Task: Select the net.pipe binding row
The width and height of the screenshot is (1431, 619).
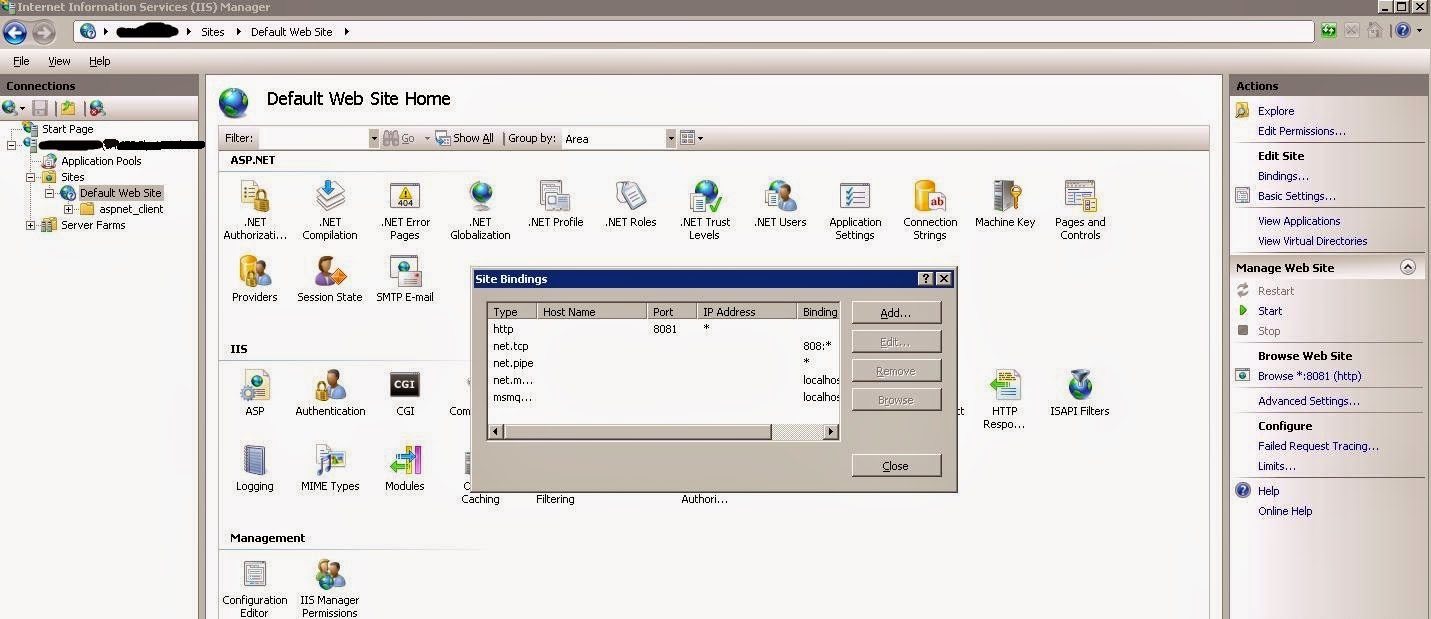Action: click(x=663, y=363)
